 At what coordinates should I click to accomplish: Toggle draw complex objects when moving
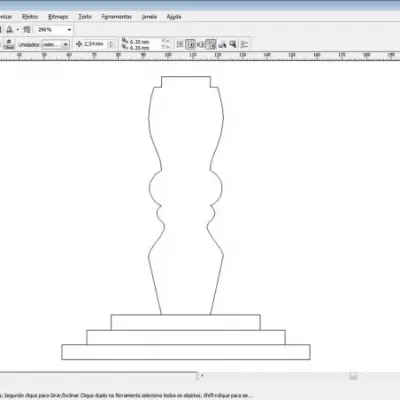click(x=222, y=44)
